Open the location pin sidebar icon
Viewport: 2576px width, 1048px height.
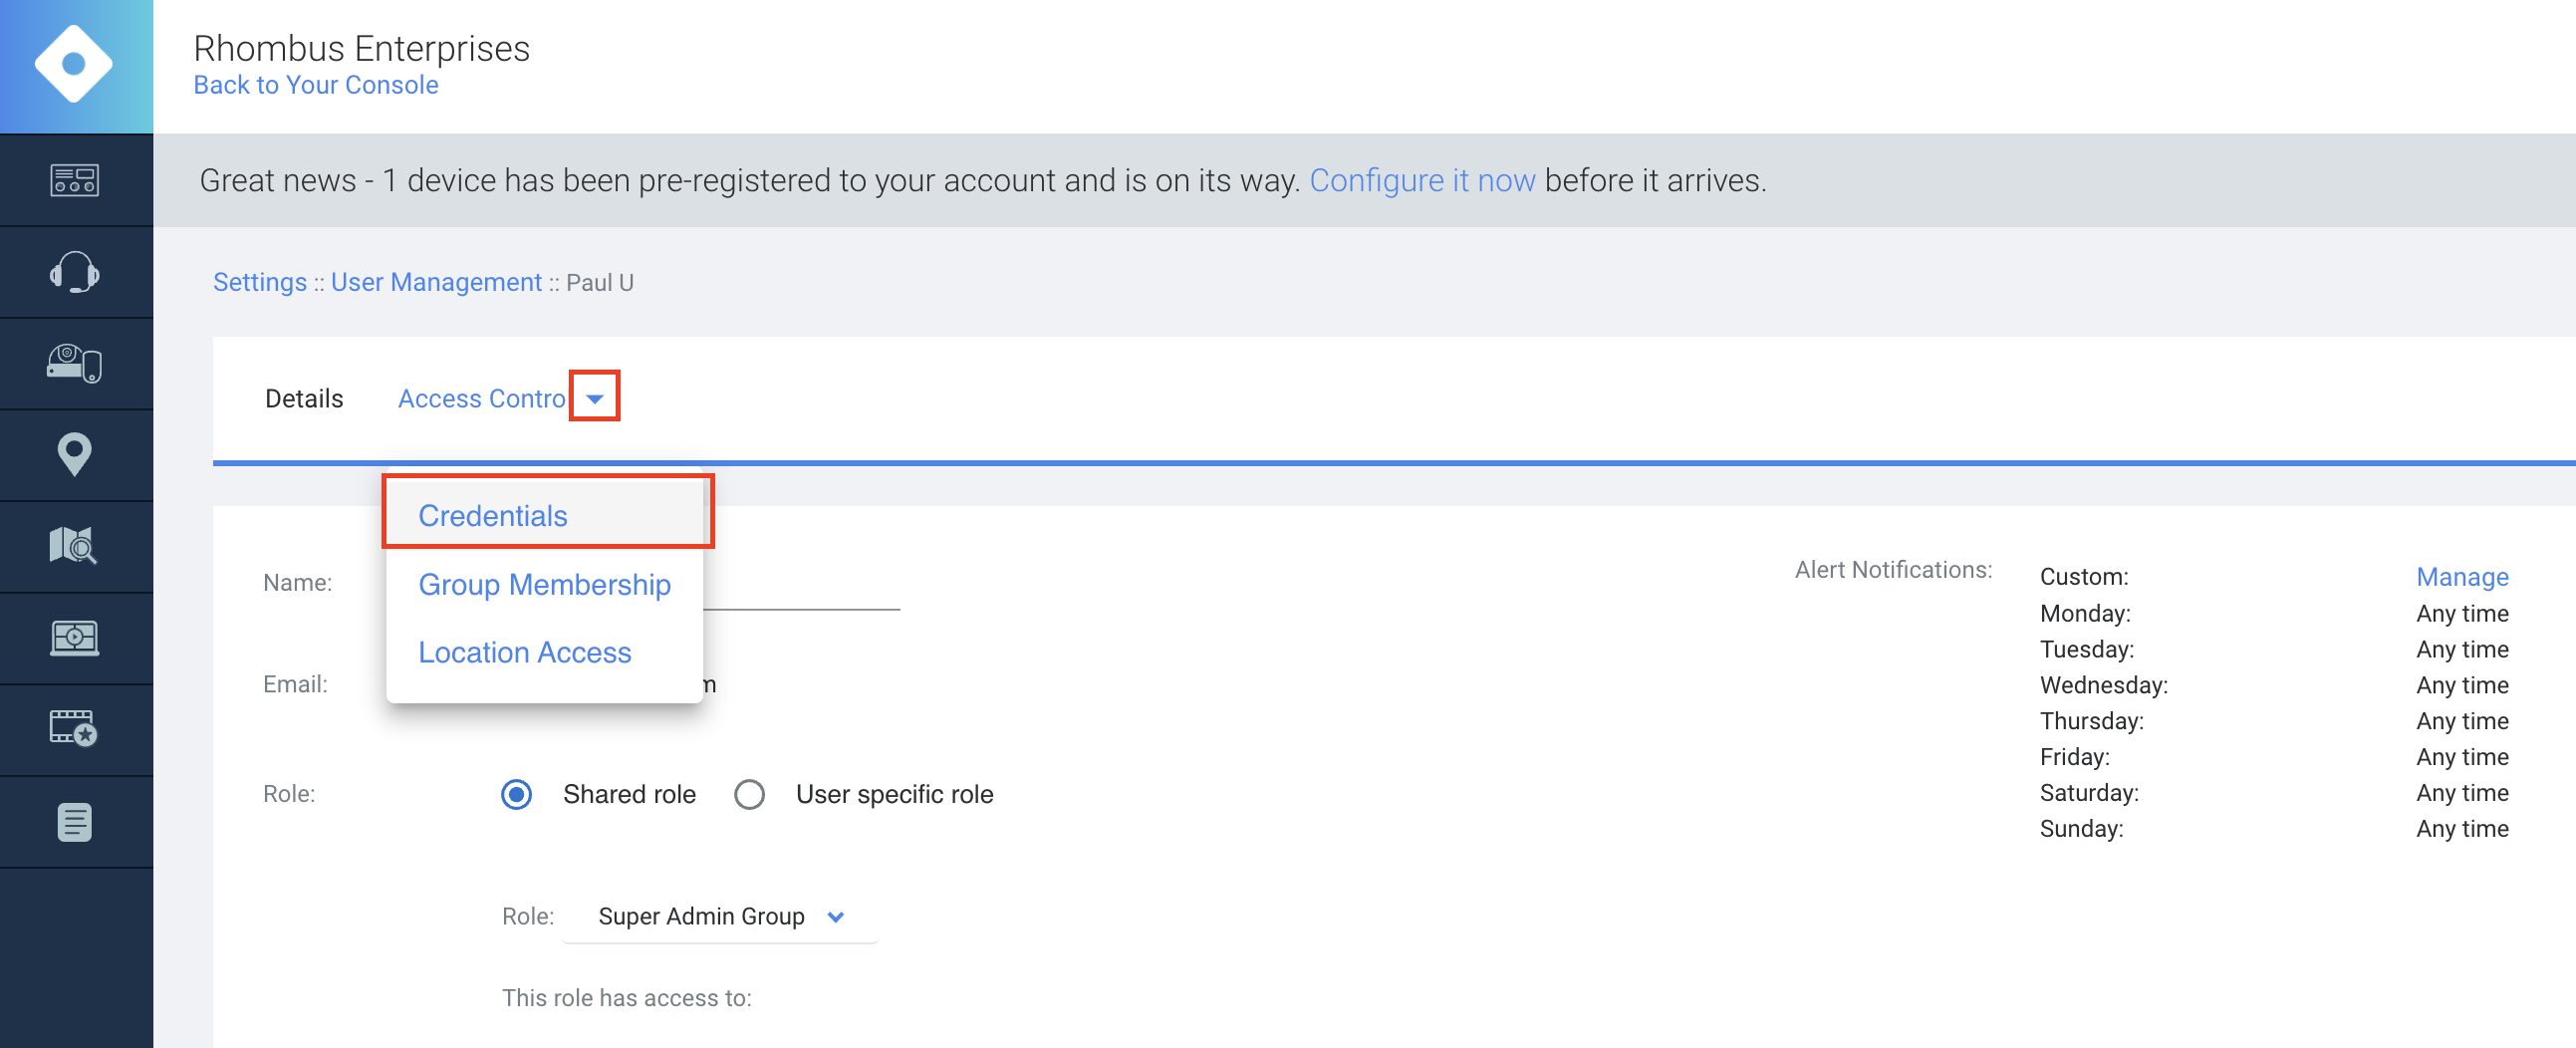point(75,455)
